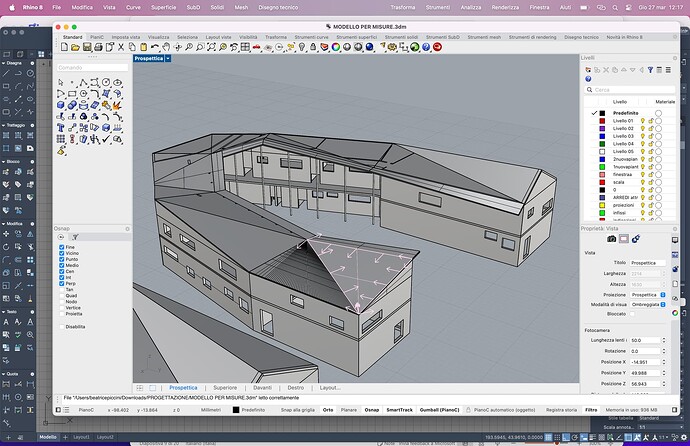Viewport: 690px width, 446px height.
Task: Click the Lunghezza lenti stepper arrows
Action: [x=664, y=340]
